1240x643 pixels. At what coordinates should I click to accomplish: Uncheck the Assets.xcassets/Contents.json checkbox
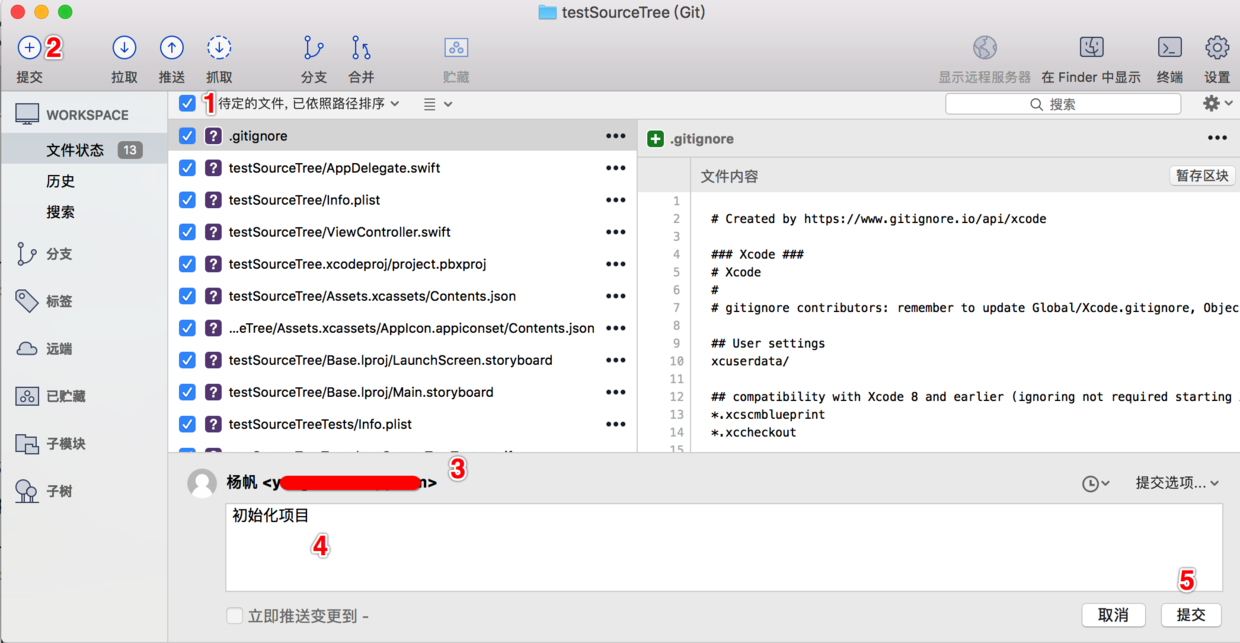187,296
